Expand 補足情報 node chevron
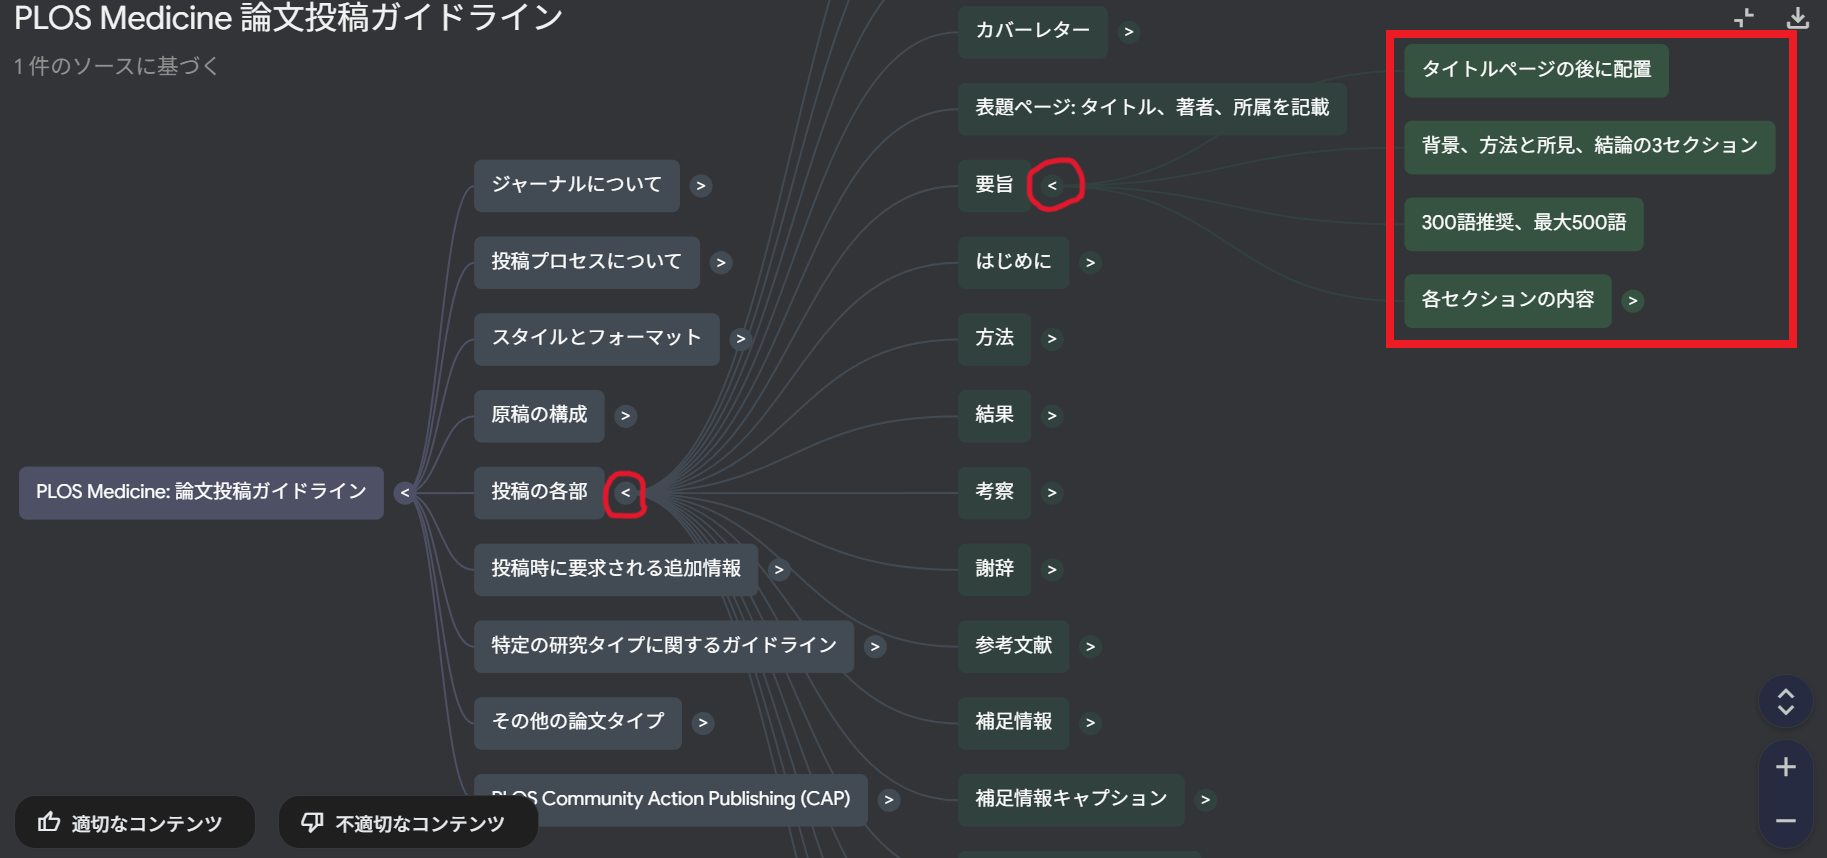This screenshot has width=1827, height=858. [1091, 723]
